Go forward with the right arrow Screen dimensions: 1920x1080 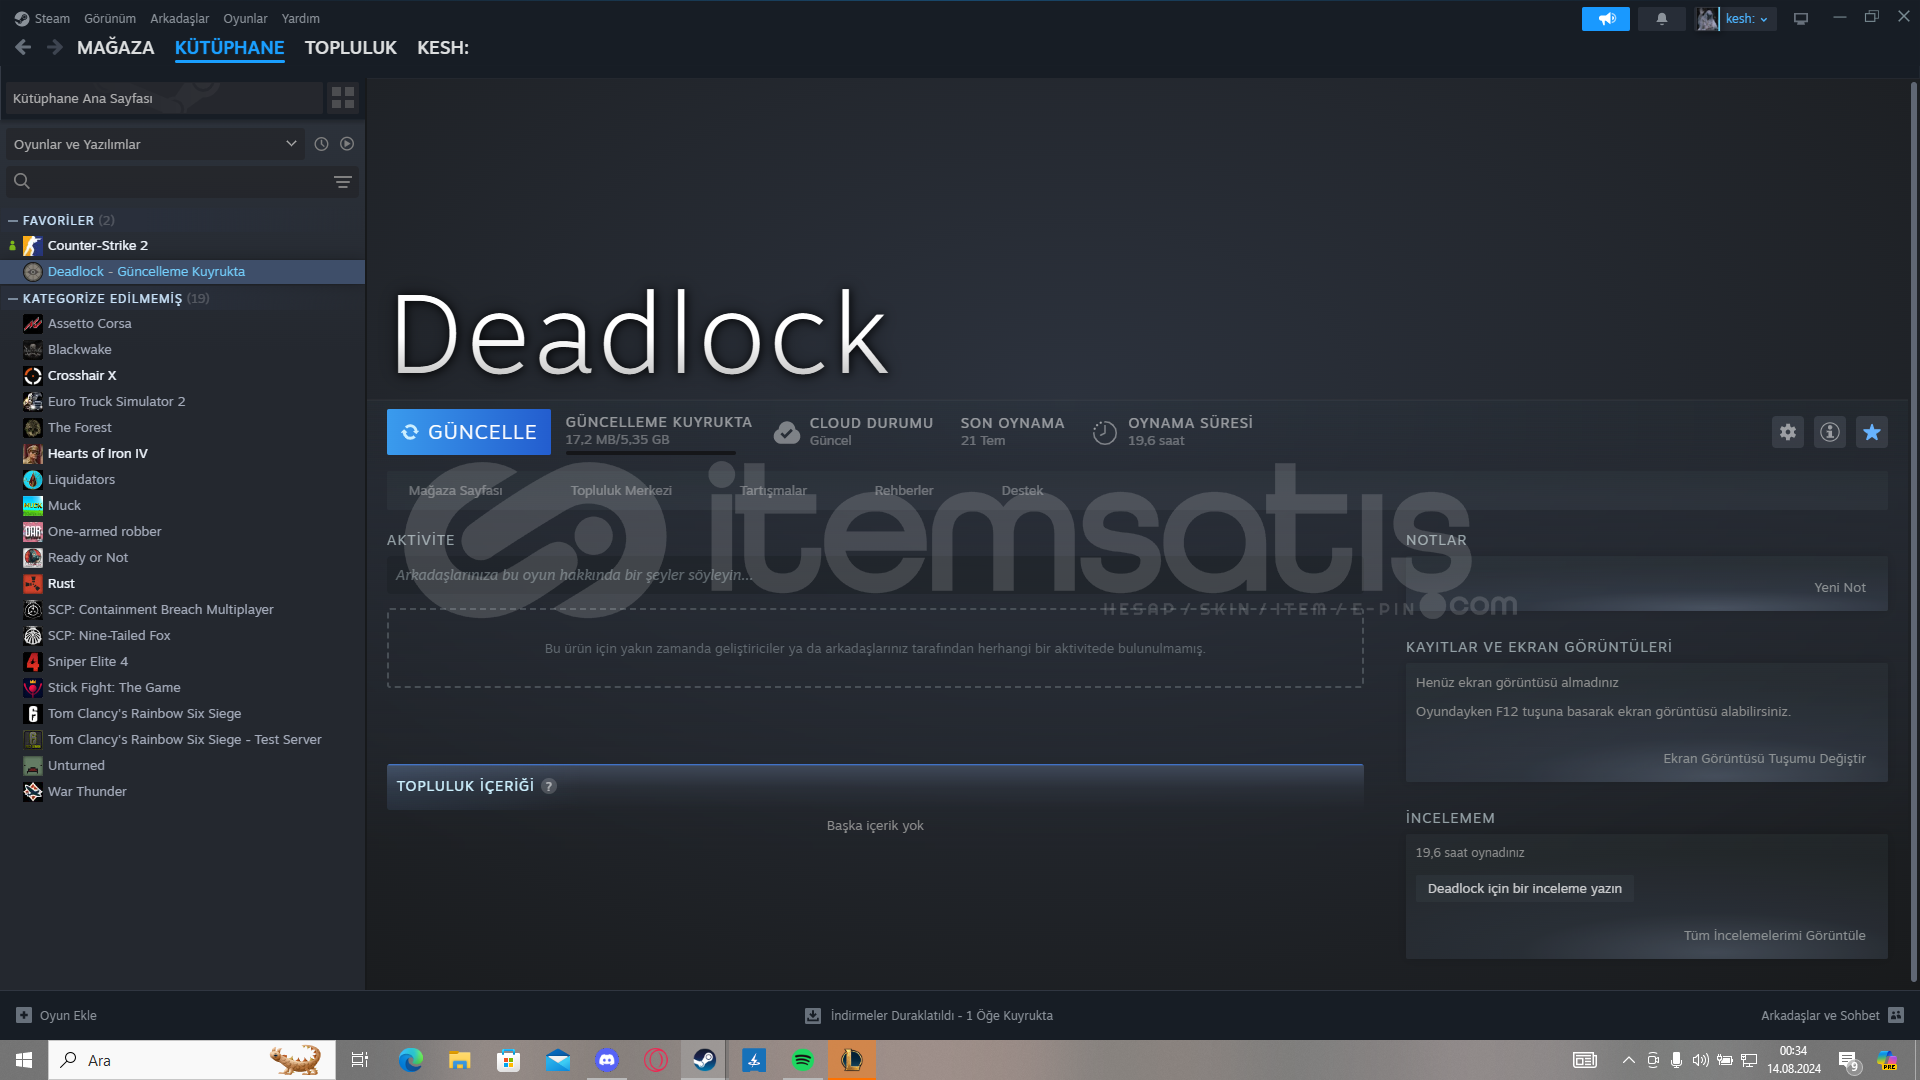[x=55, y=47]
